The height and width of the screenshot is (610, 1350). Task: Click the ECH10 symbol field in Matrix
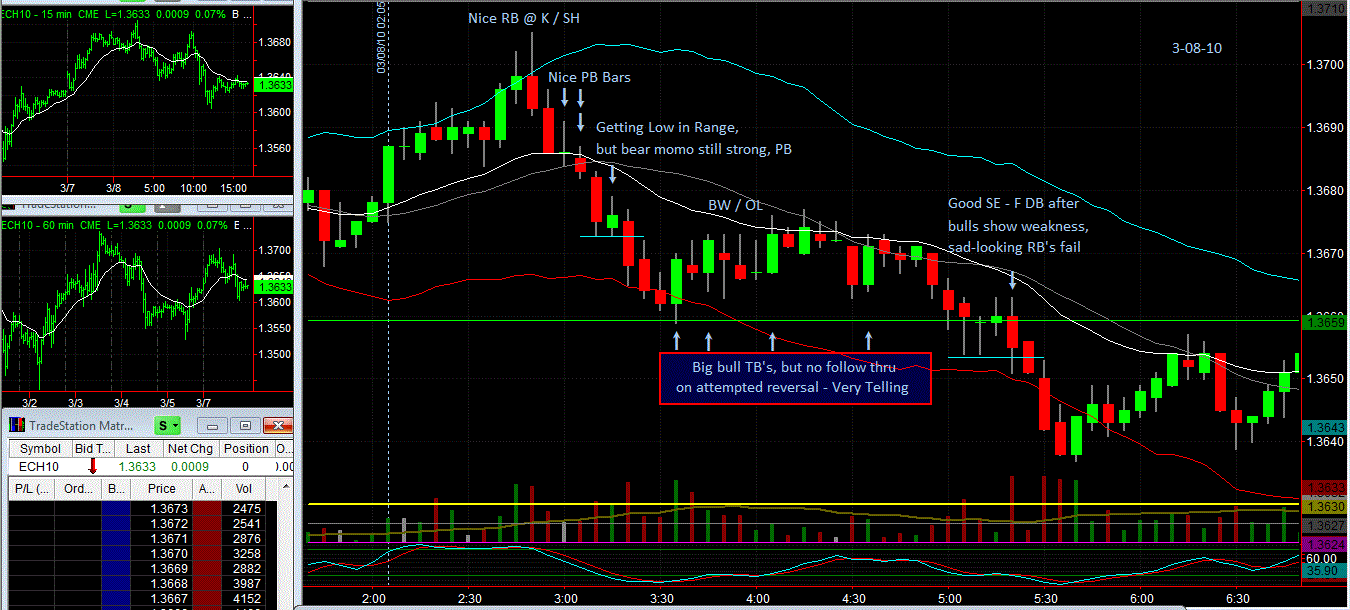[x=40, y=467]
